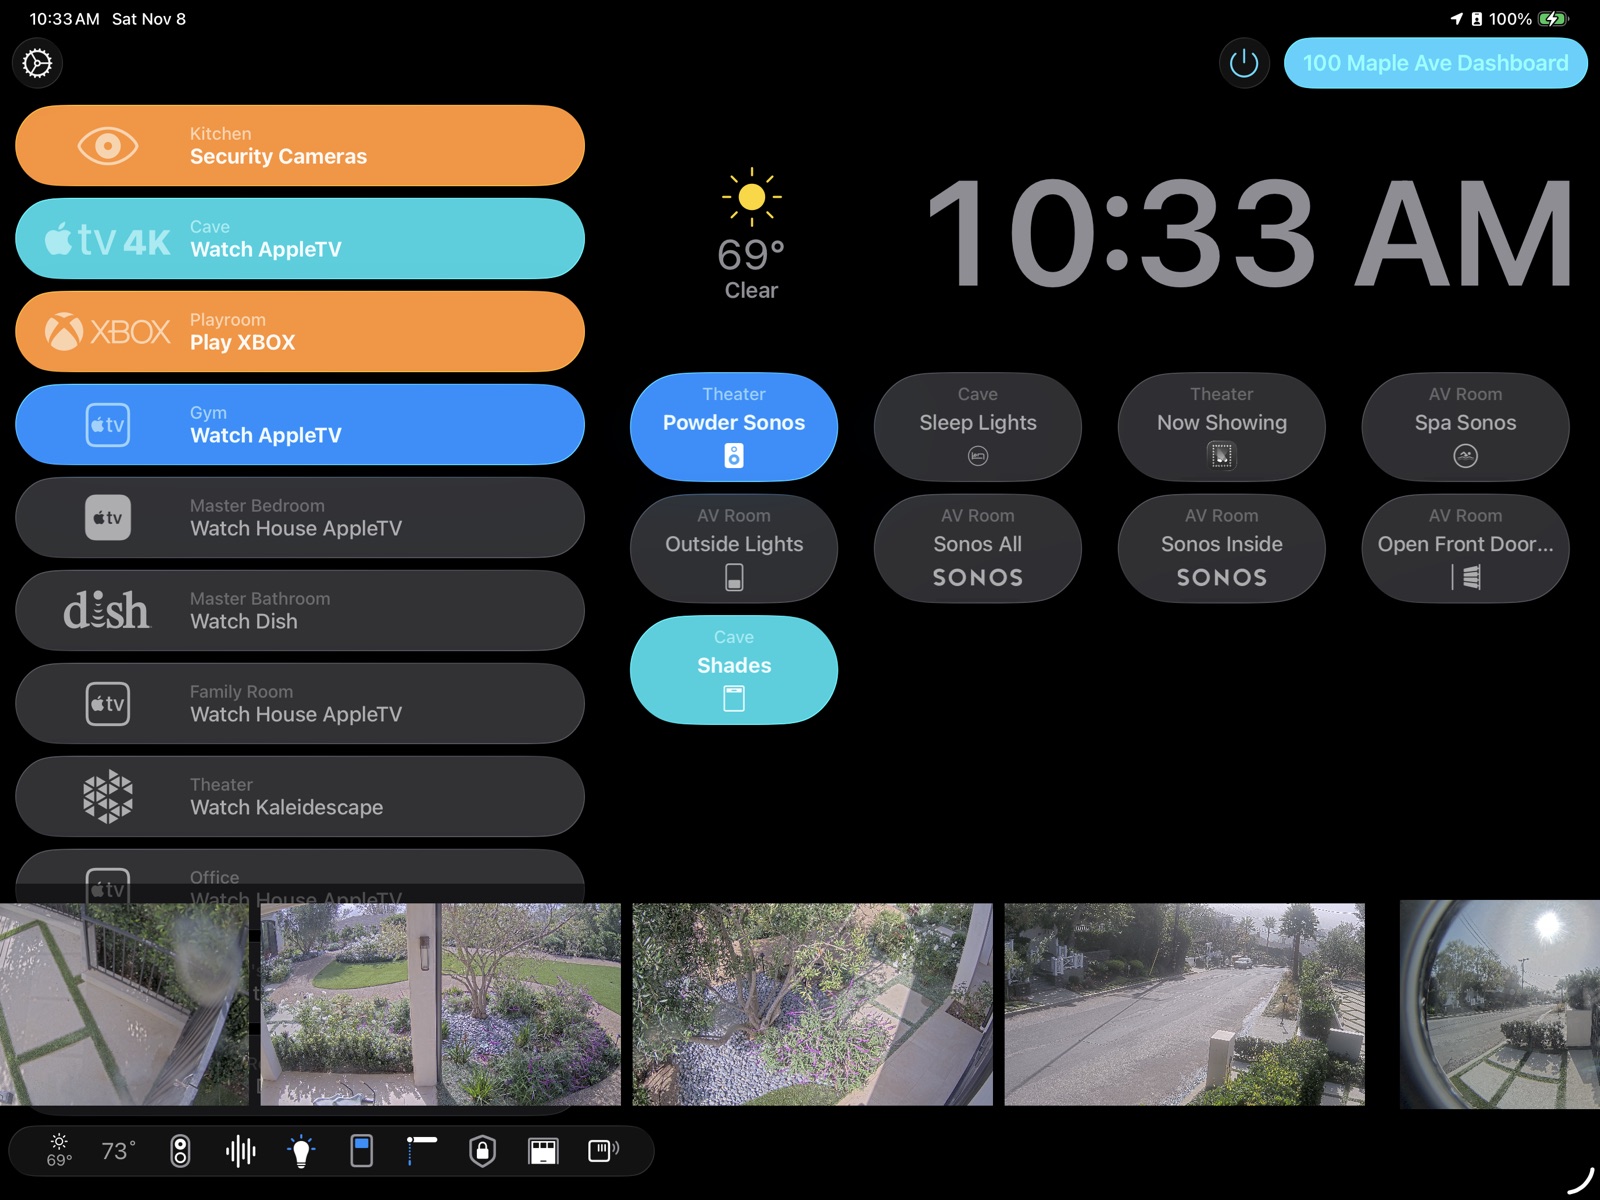Start Theater Watch Kaleidescape activity

[x=300, y=797]
